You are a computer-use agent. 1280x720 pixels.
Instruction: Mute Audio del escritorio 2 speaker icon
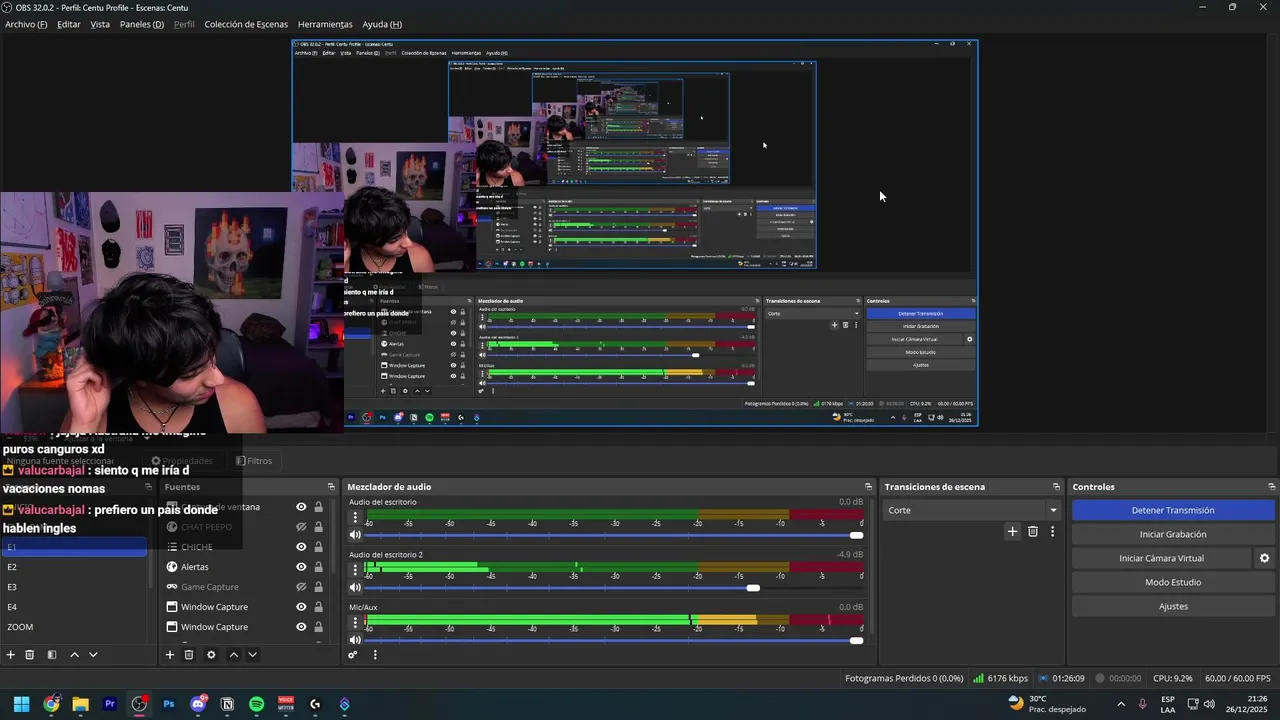click(x=355, y=587)
